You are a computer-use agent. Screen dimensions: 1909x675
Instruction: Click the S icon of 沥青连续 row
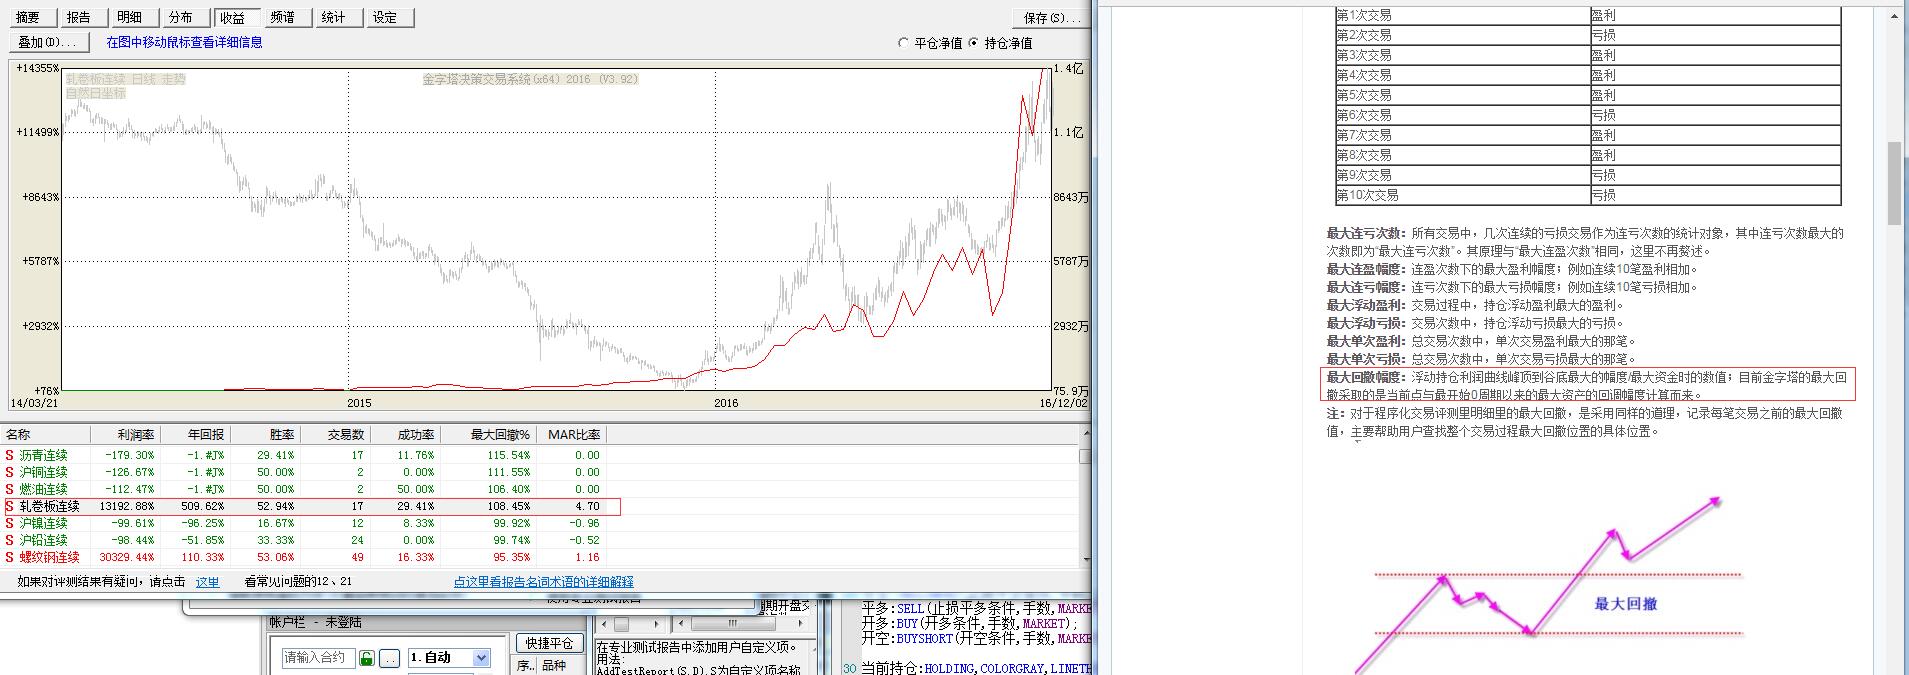[x=10, y=456]
